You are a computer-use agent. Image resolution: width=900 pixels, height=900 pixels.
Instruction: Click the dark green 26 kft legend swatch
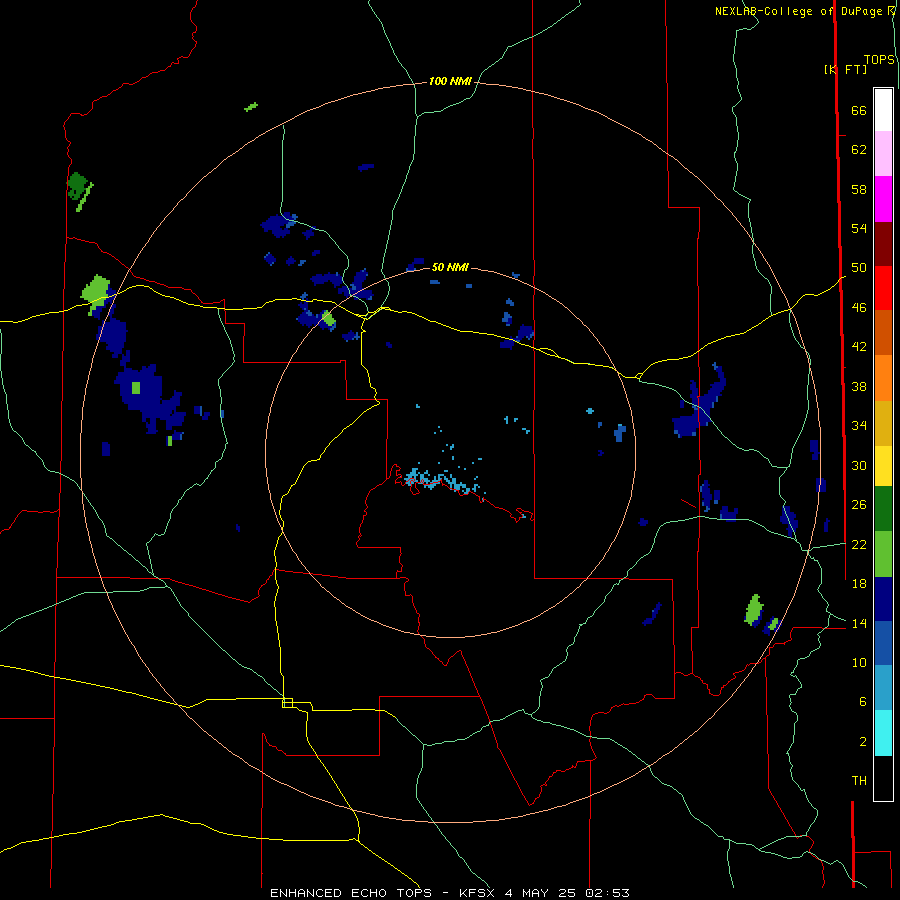pos(883,509)
